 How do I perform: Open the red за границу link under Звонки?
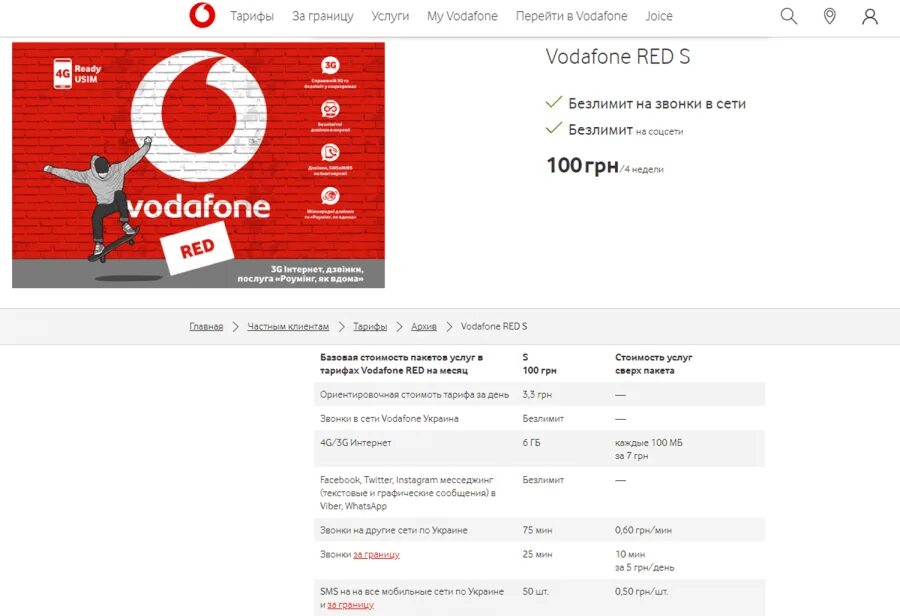[x=377, y=555]
